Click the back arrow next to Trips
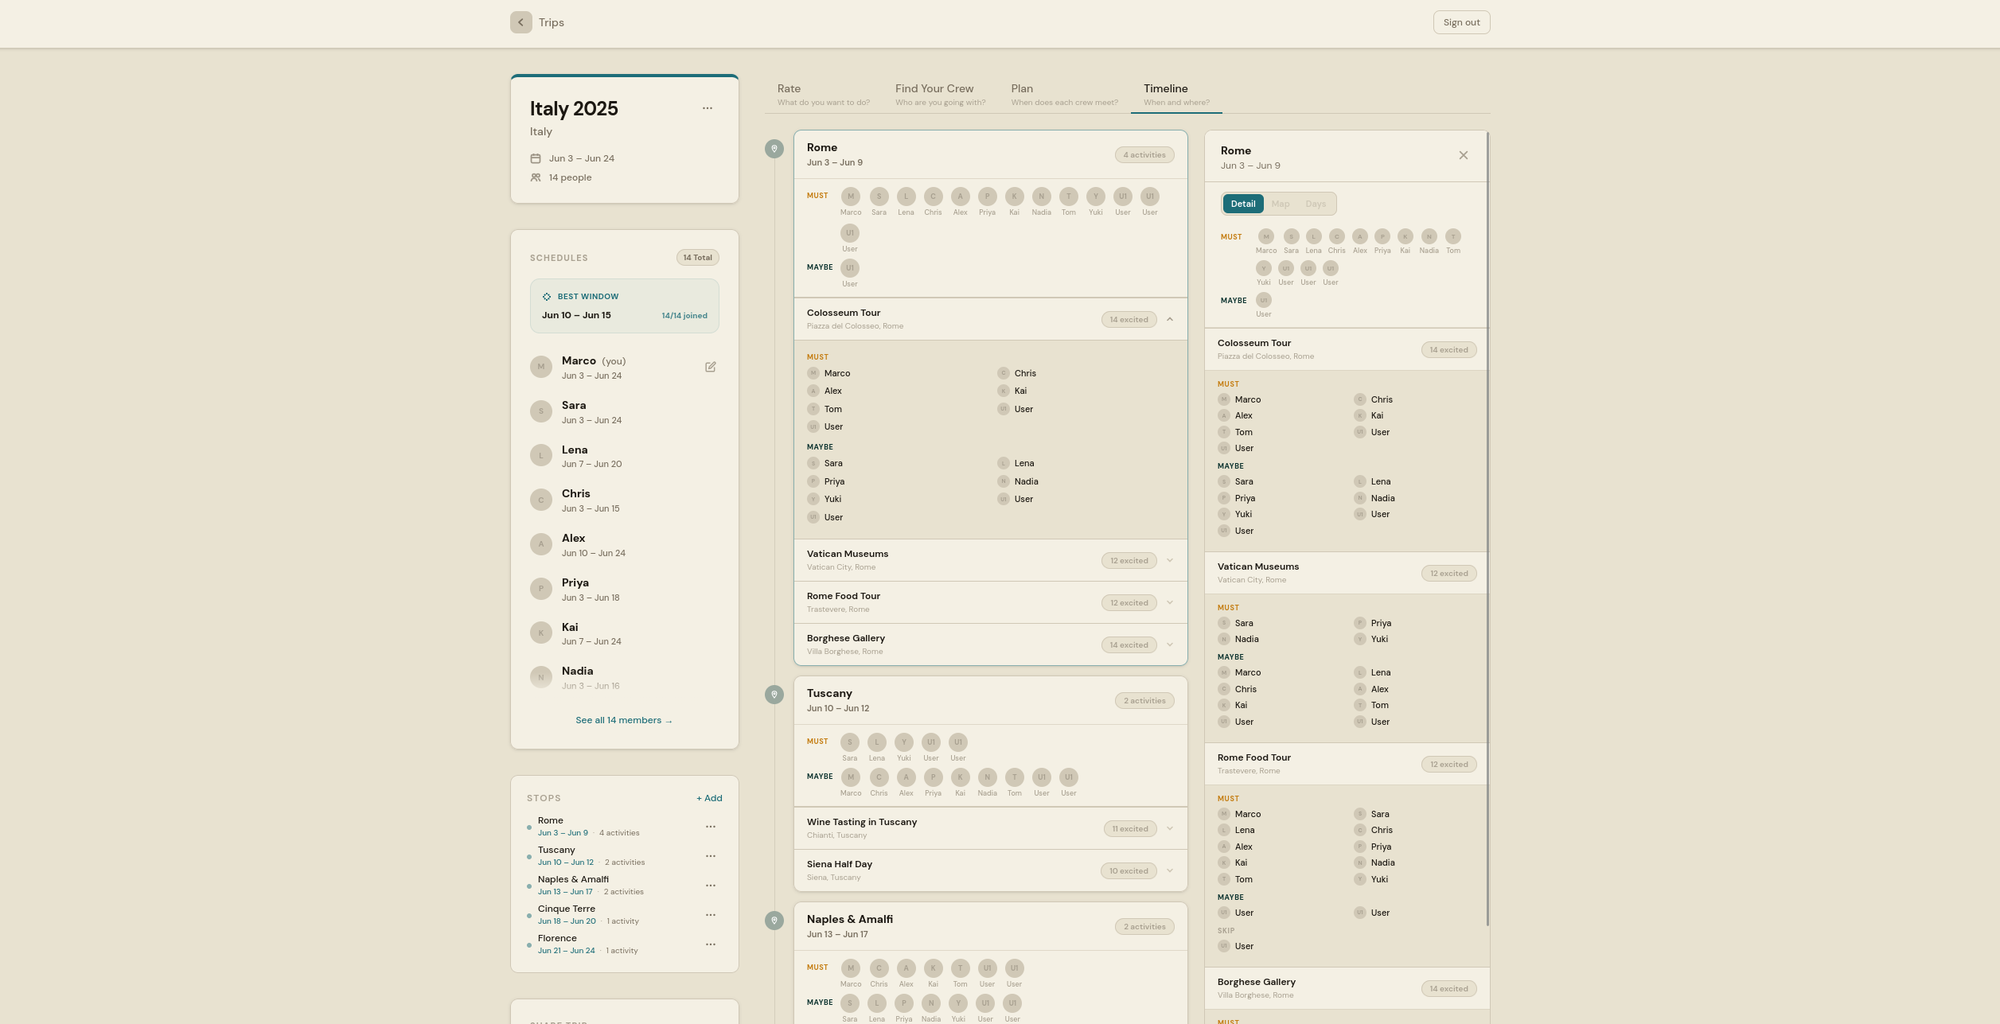This screenshot has width=2000, height=1024. [x=520, y=22]
